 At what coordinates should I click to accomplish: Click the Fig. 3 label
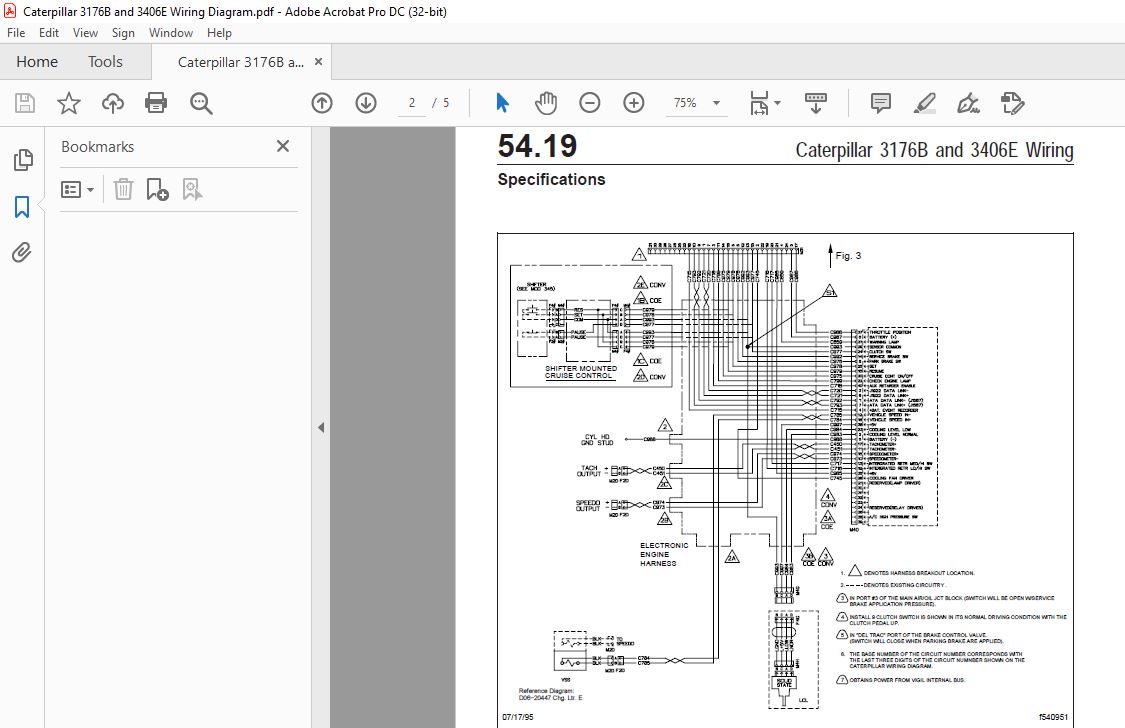click(x=848, y=255)
